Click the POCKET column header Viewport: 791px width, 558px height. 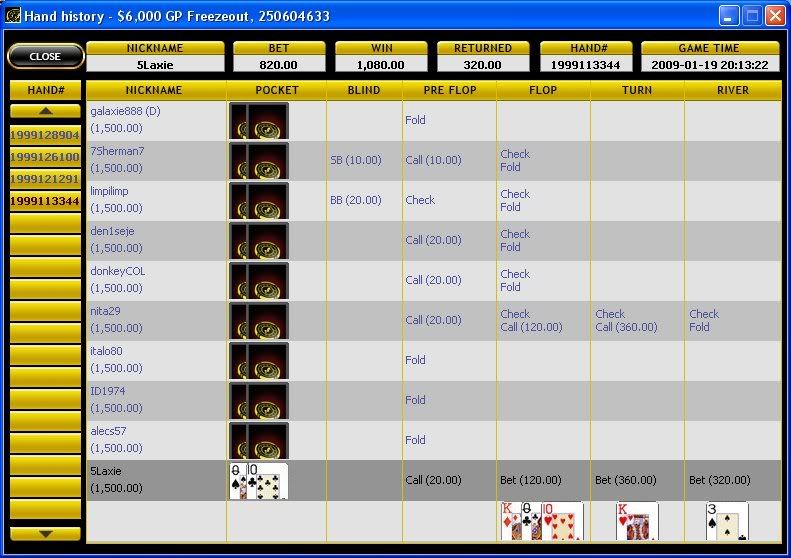276,90
